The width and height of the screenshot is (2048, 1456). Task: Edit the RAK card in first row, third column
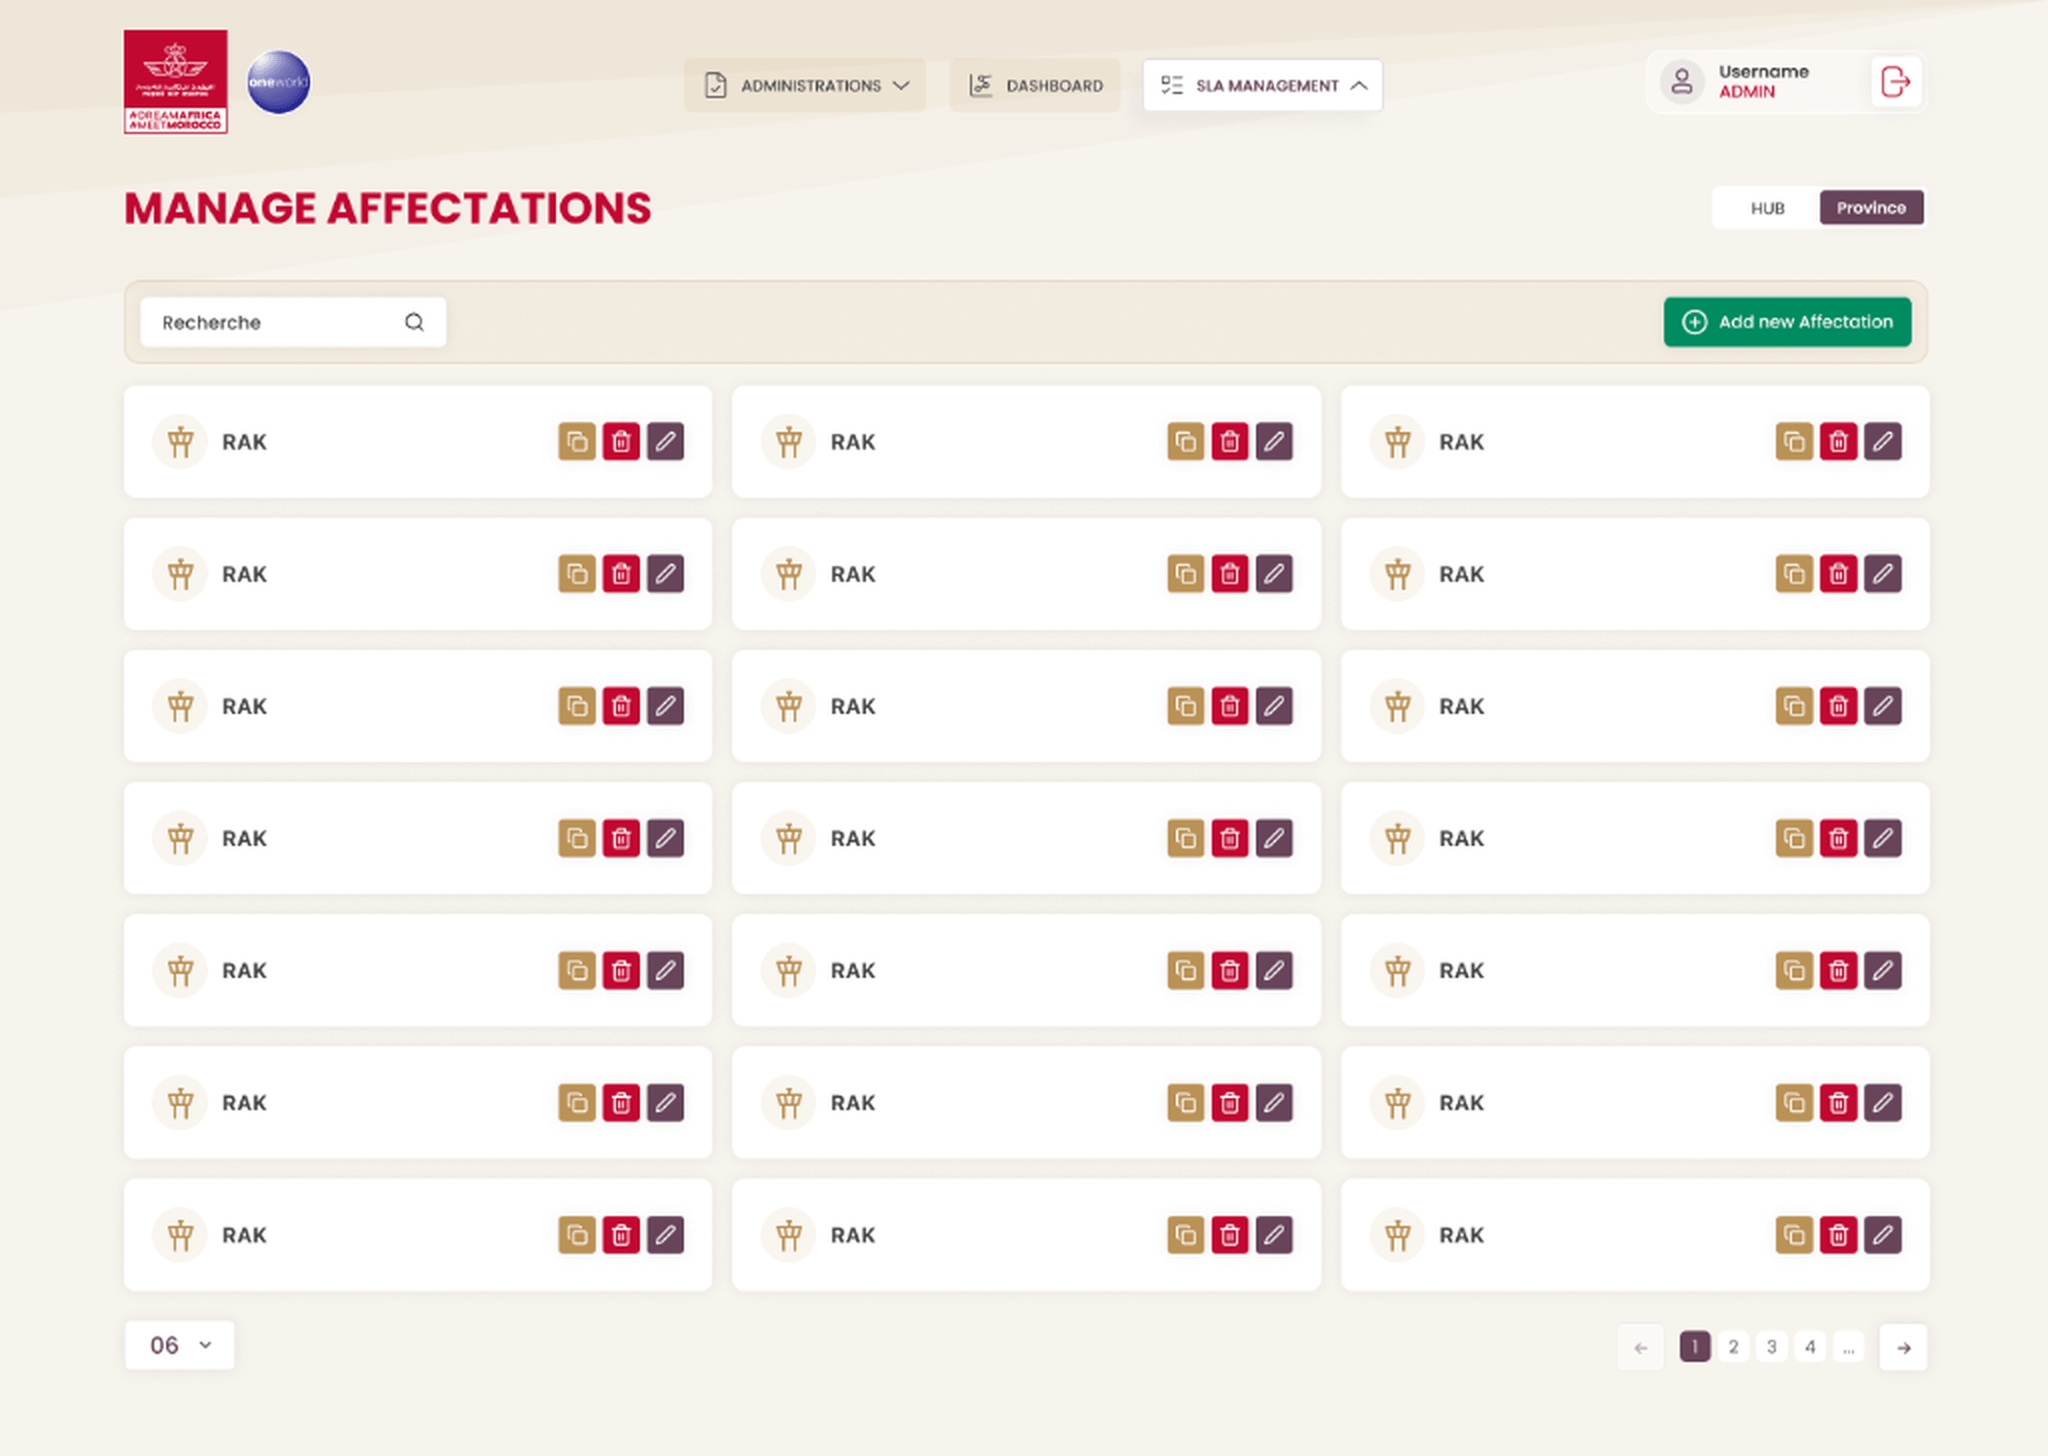(1882, 441)
